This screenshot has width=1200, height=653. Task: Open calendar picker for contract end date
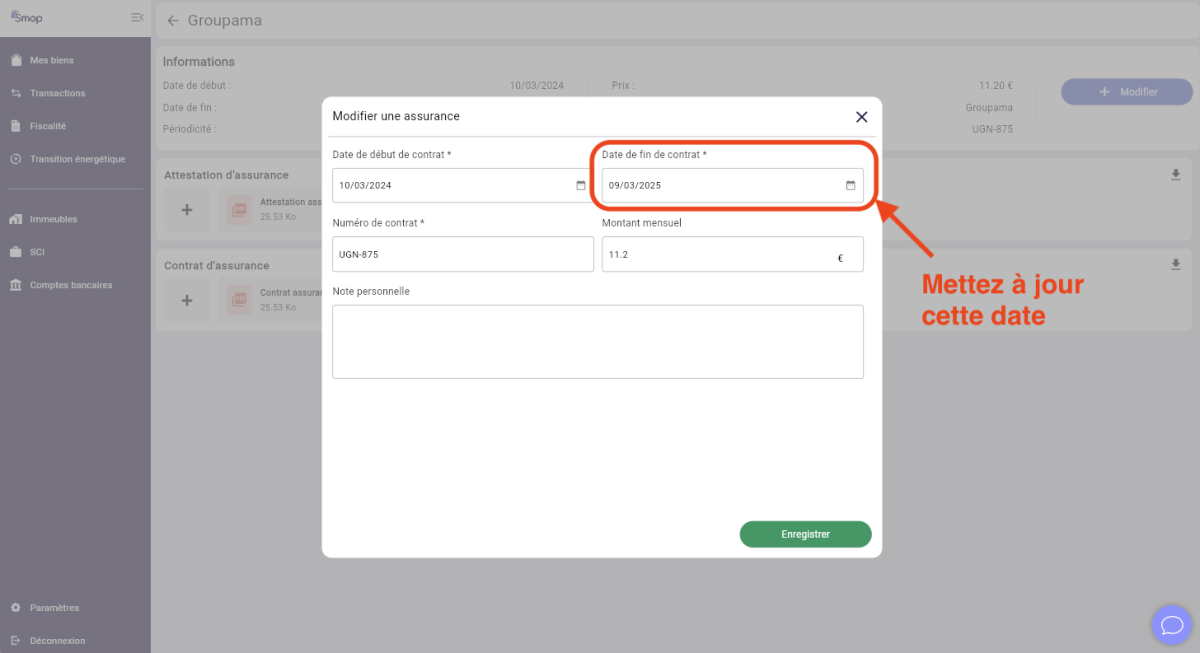click(851, 185)
